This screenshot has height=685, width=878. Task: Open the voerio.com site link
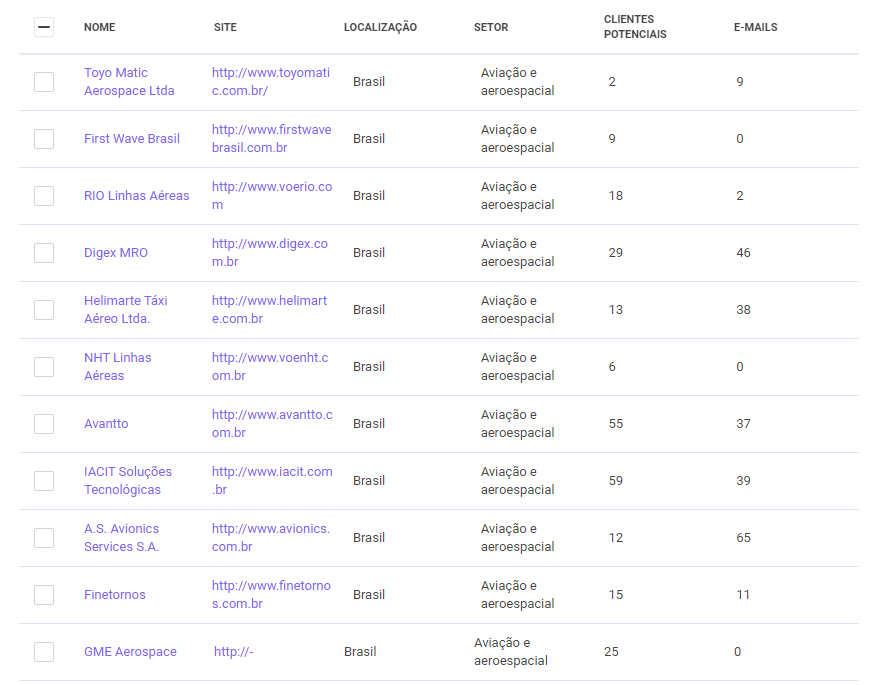(272, 196)
